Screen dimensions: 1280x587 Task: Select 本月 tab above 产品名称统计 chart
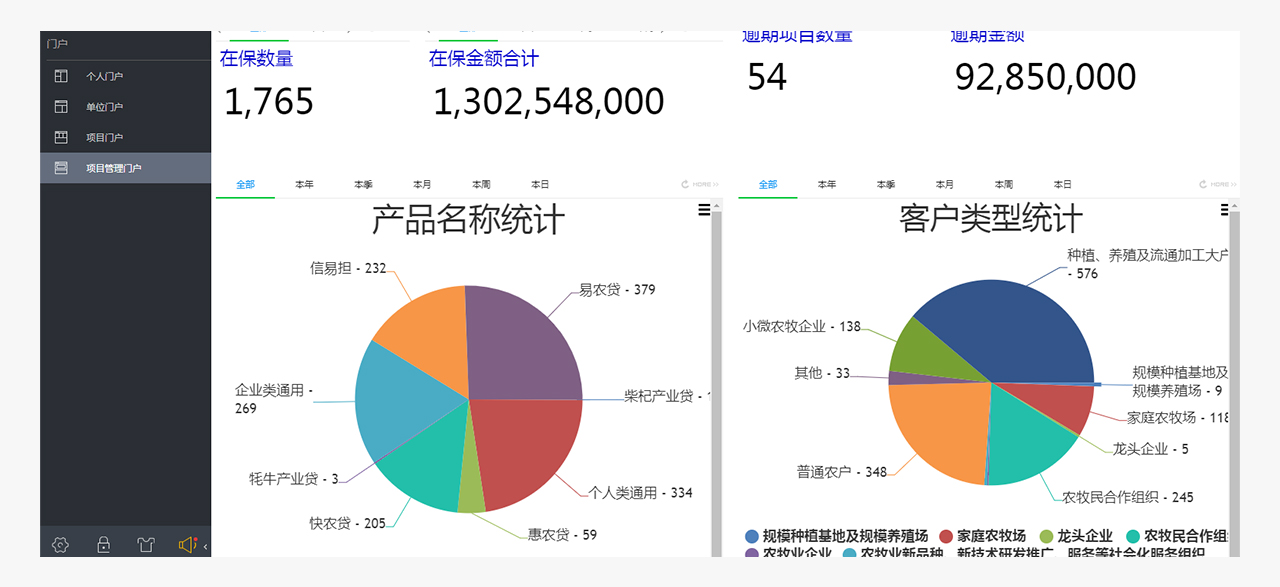[422, 185]
